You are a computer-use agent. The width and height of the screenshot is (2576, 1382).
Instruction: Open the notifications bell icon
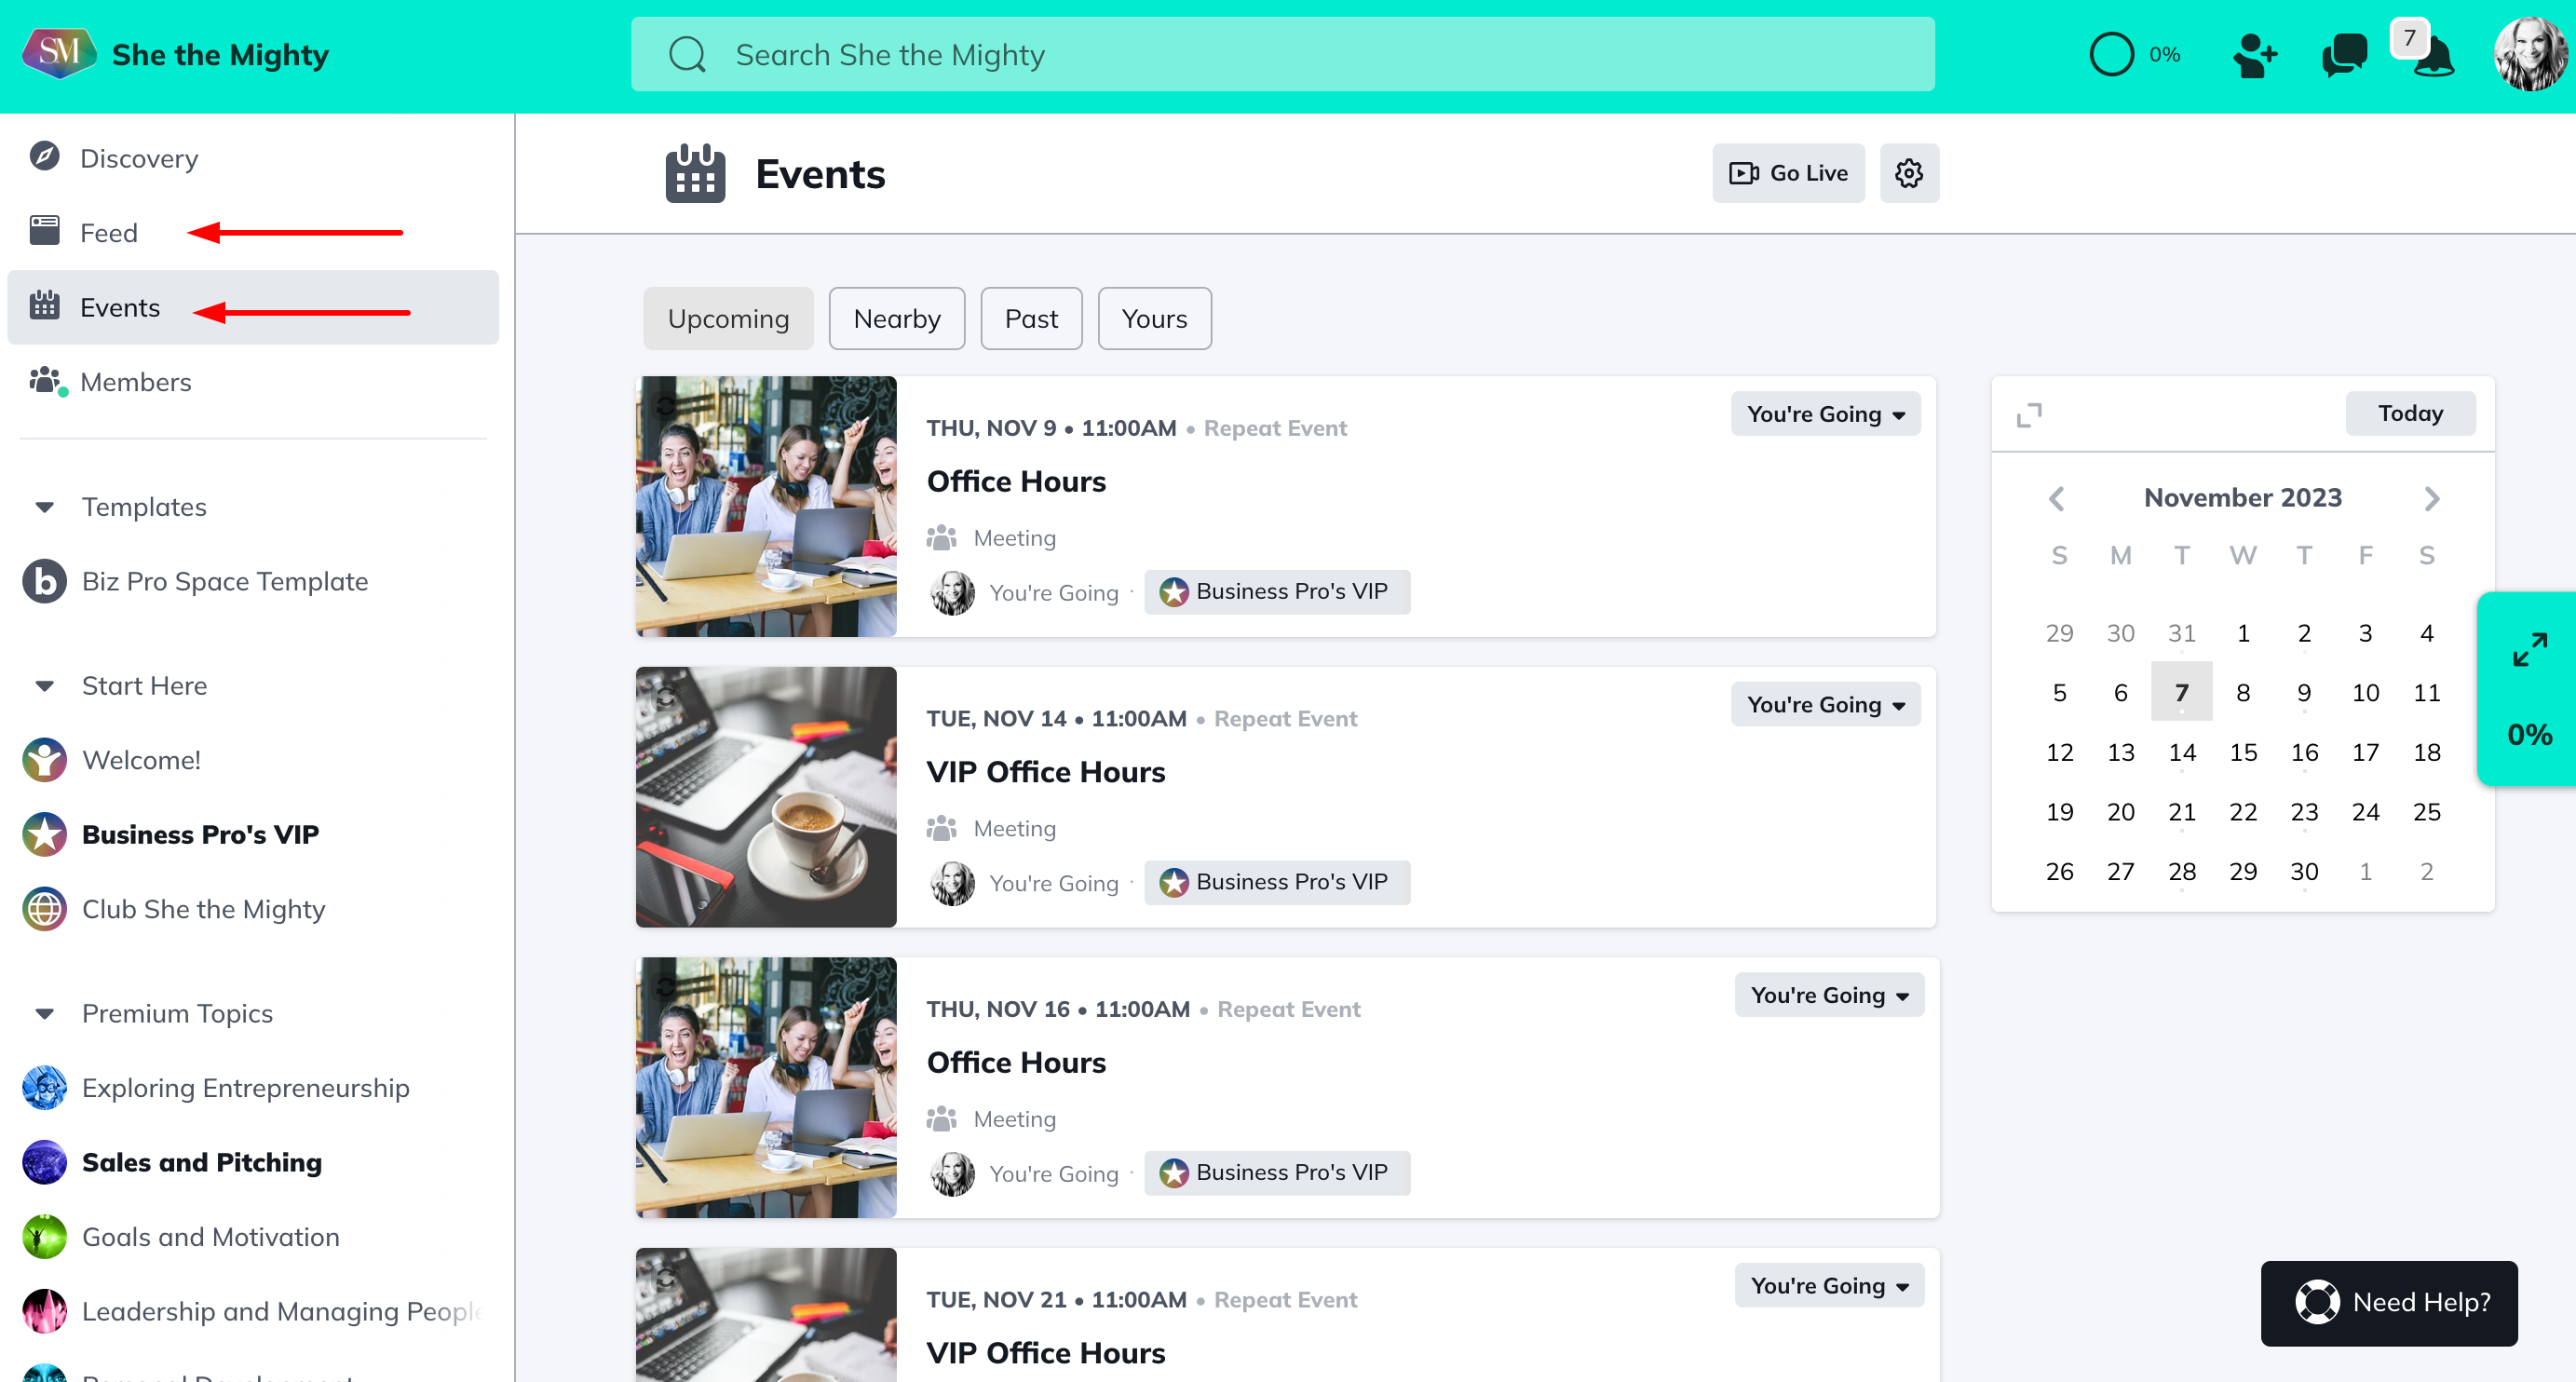[x=2434, y=56]
